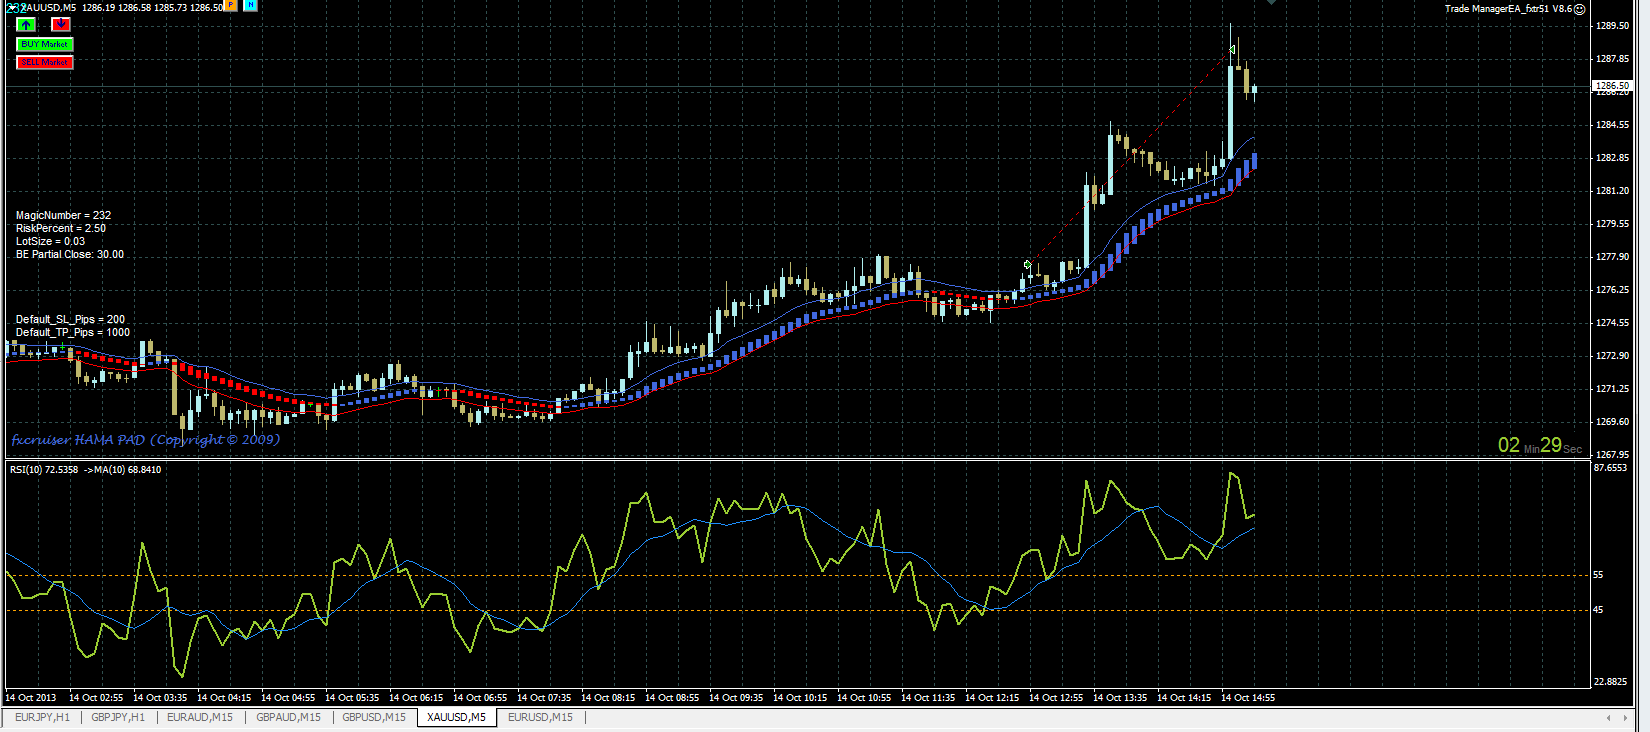Click the RSI(10) 72.5358 indicator label
1650x732 pixels.
click(x=44, y=469)
